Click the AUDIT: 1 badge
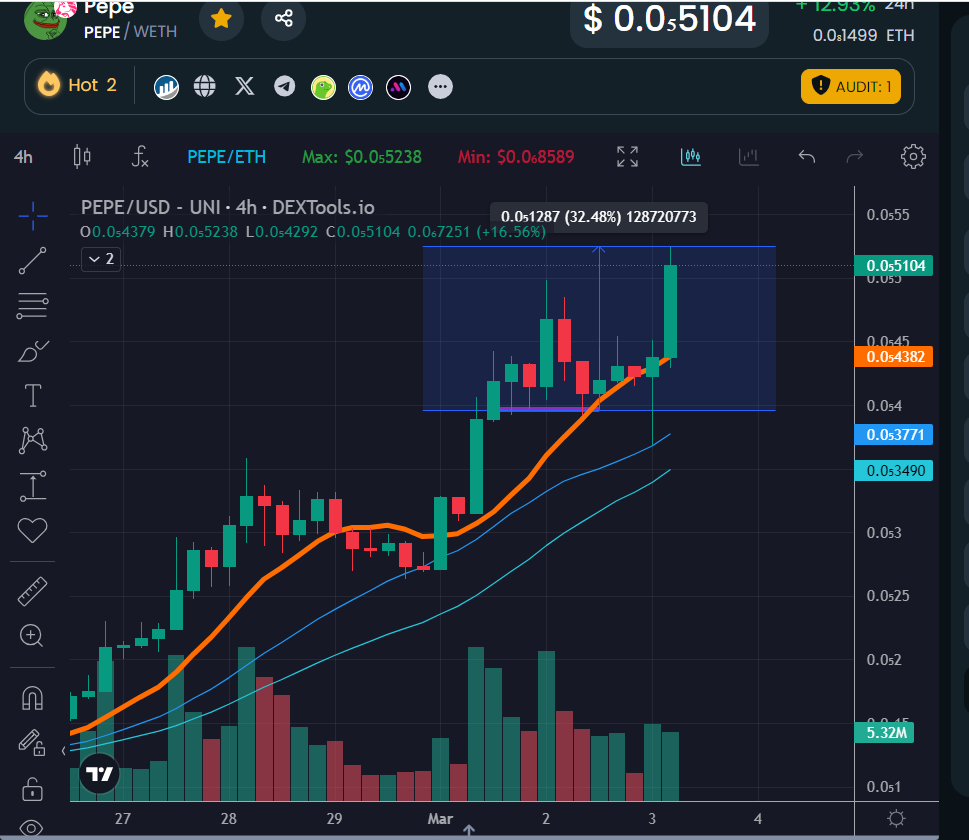The height and width of the screenshot is (840, 969). 851,87
